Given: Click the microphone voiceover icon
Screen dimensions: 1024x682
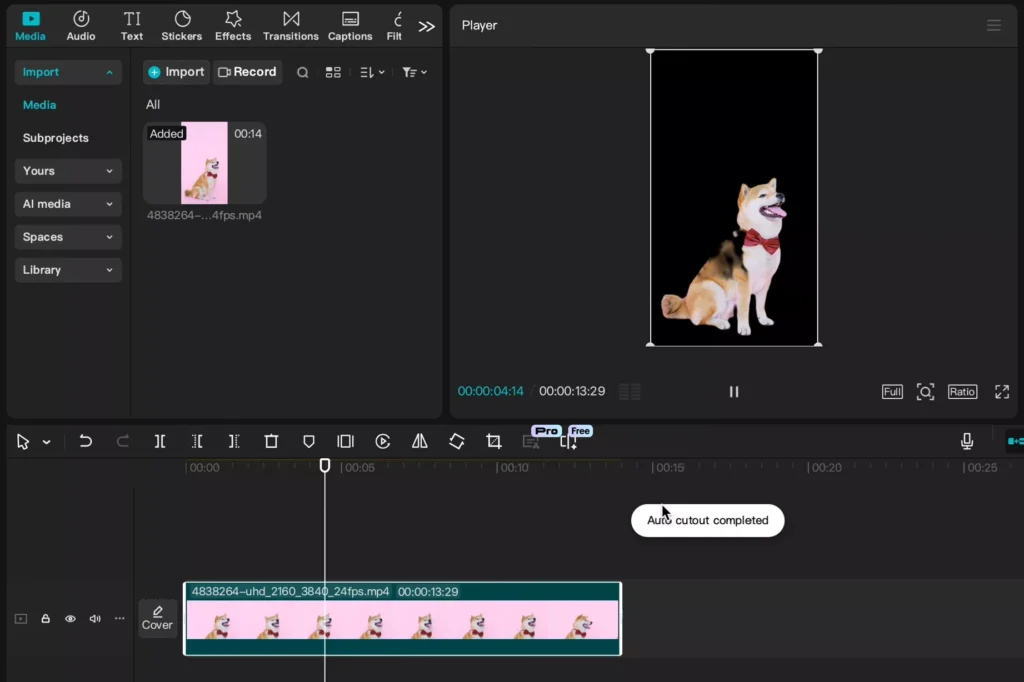Looking at the screenshot, I should click(967, 442).
